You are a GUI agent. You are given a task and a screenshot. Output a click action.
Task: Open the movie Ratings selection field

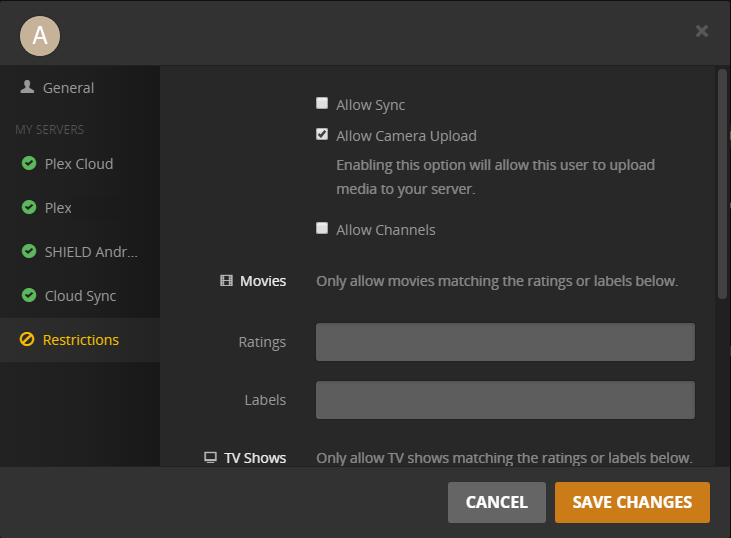point(505,342)
